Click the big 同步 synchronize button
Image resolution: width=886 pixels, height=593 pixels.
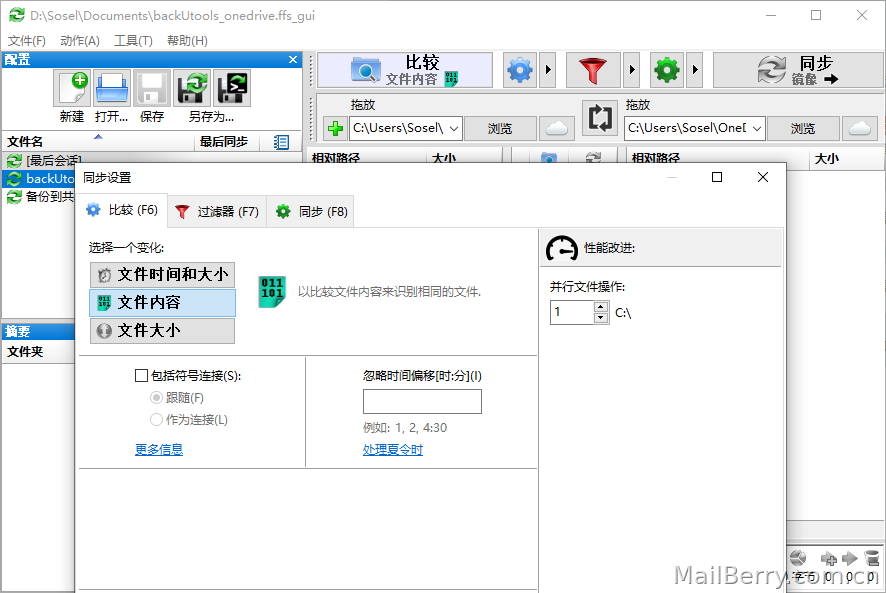pyautogui.click(x=797, y=70)
